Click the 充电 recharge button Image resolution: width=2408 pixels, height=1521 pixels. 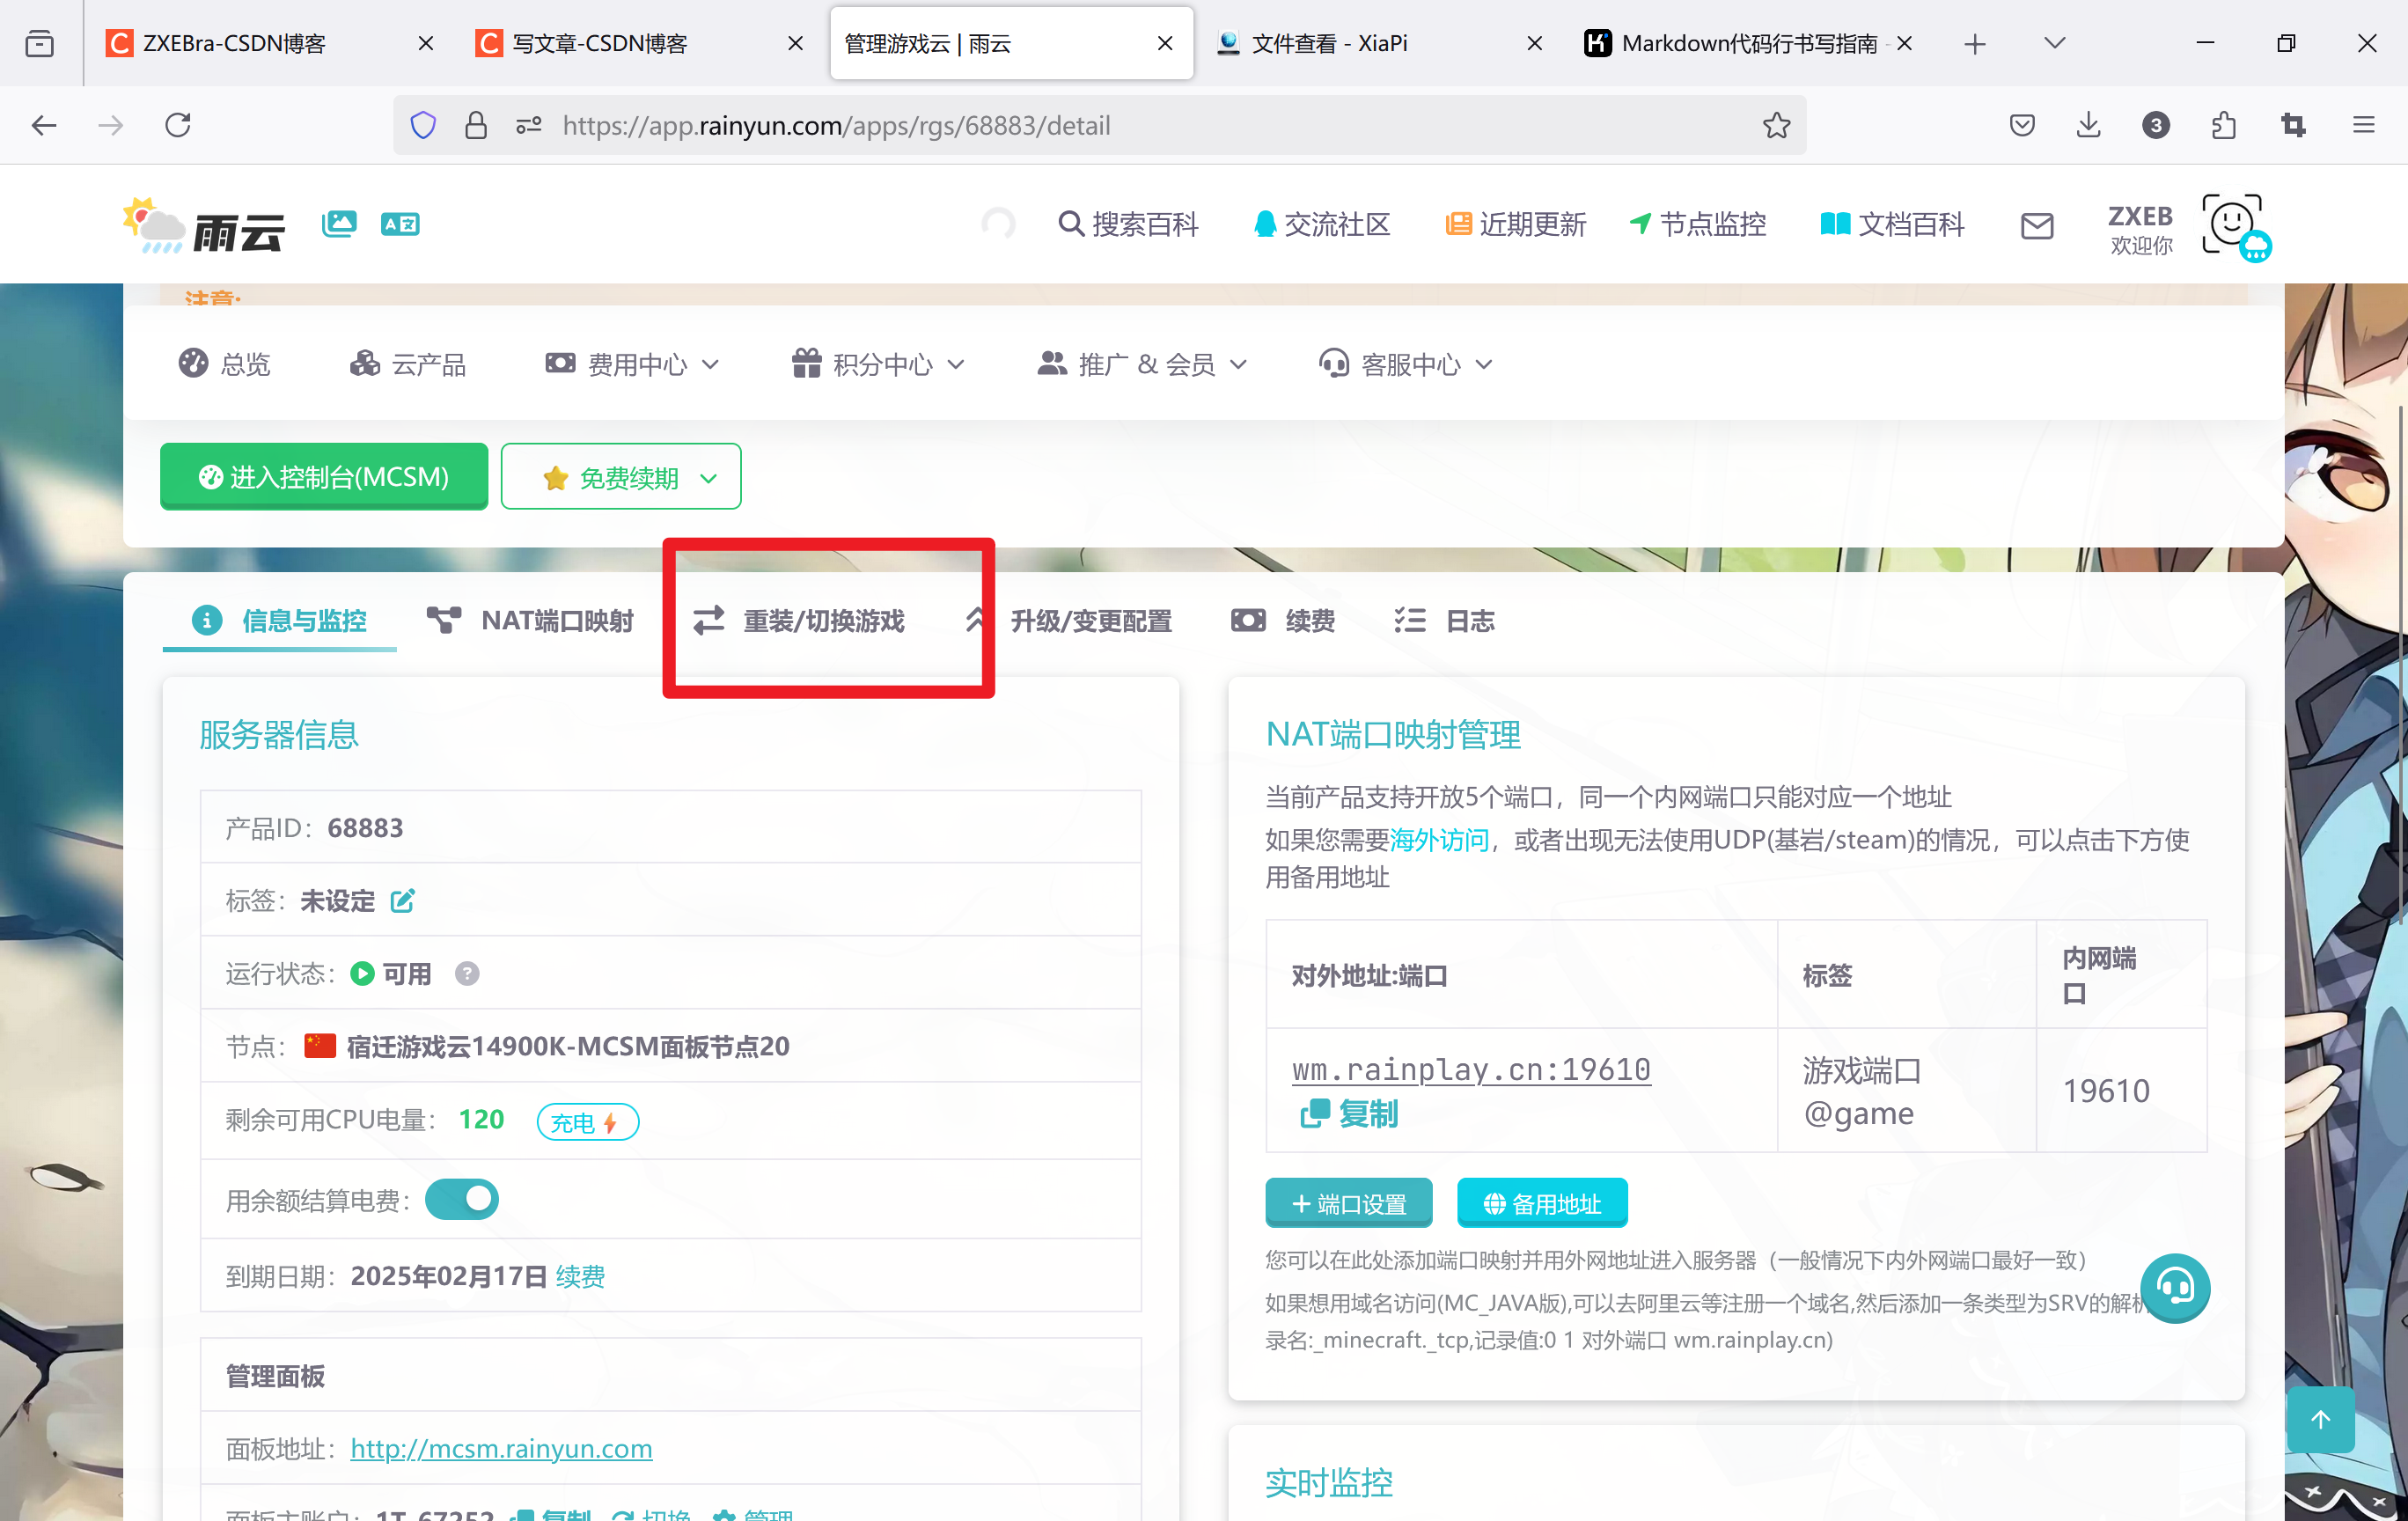tap(587, 1122)
